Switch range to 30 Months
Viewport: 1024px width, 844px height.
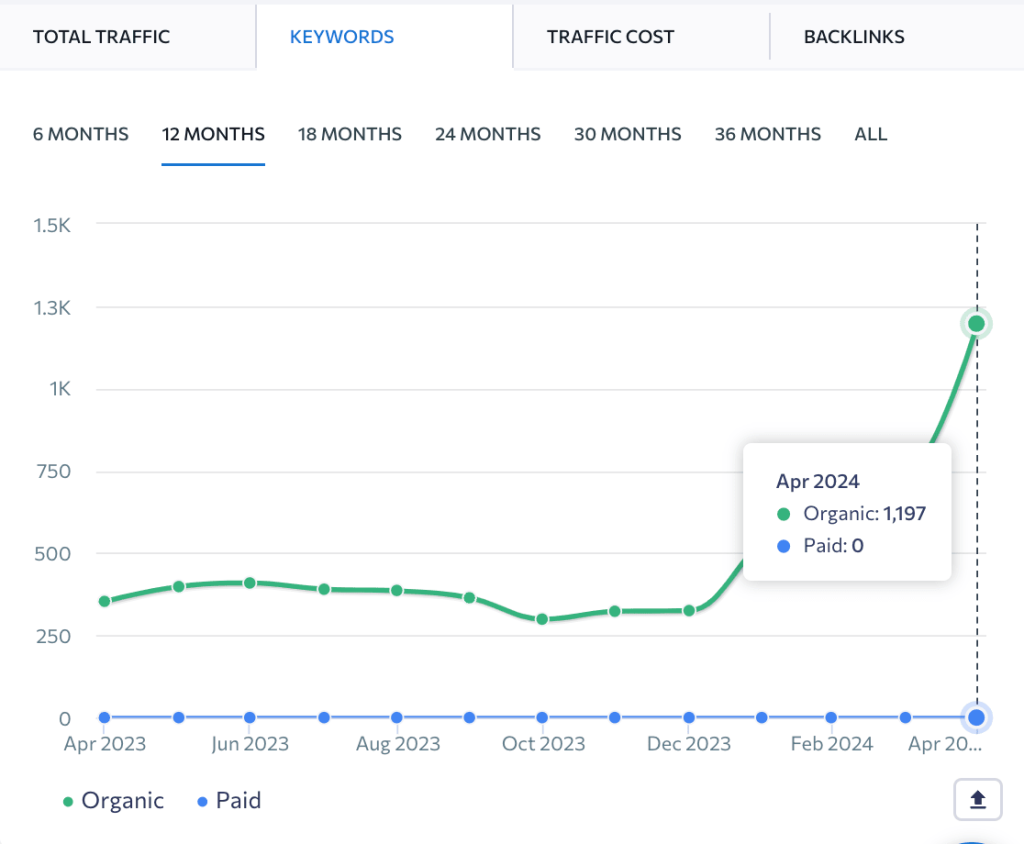coord(627,134)
